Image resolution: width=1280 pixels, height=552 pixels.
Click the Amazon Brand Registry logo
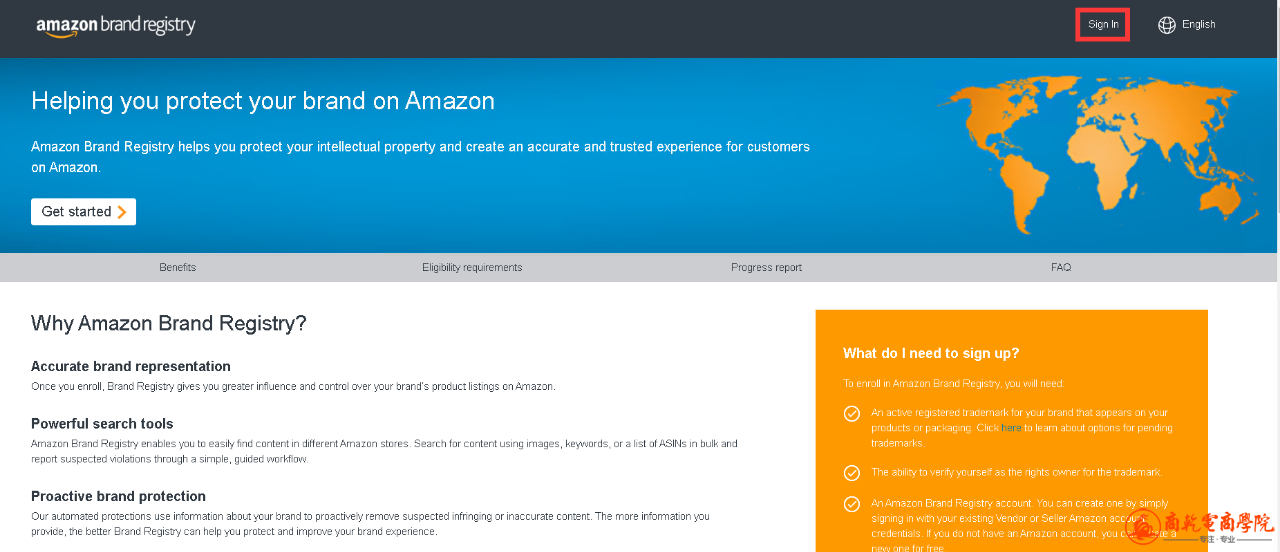coord(116,26)
